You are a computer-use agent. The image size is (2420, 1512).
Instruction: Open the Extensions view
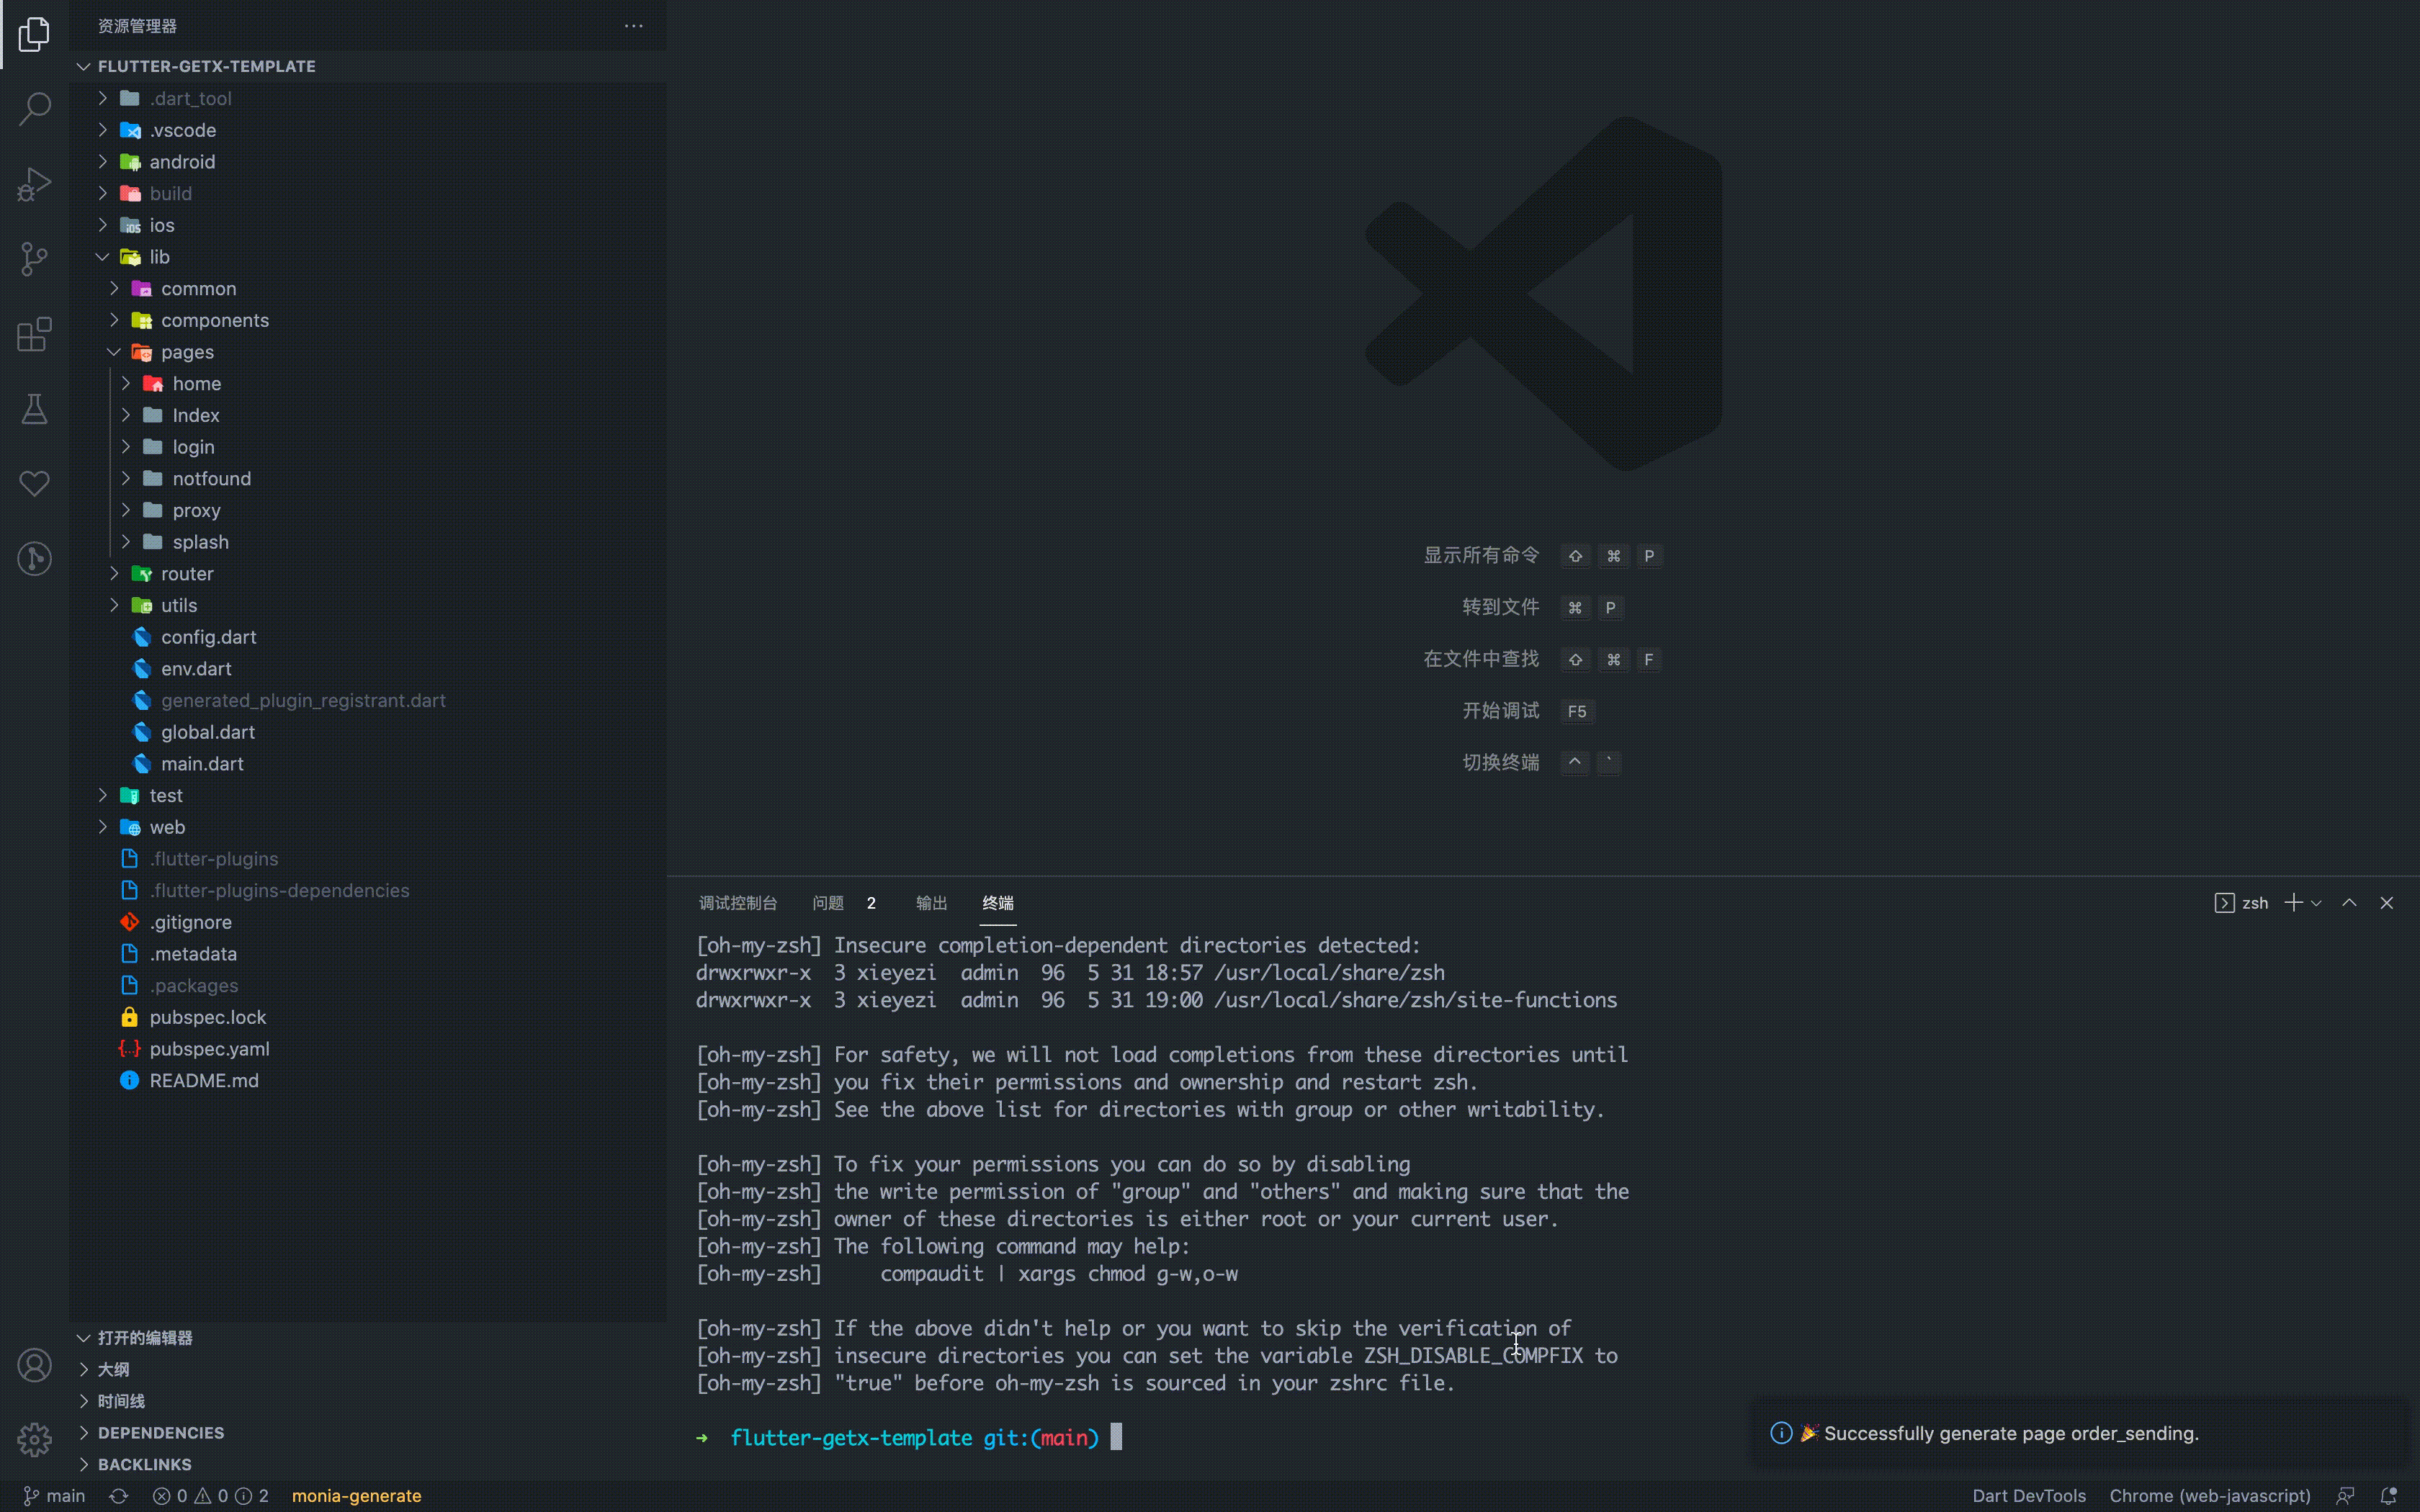(x=34, y=334)
